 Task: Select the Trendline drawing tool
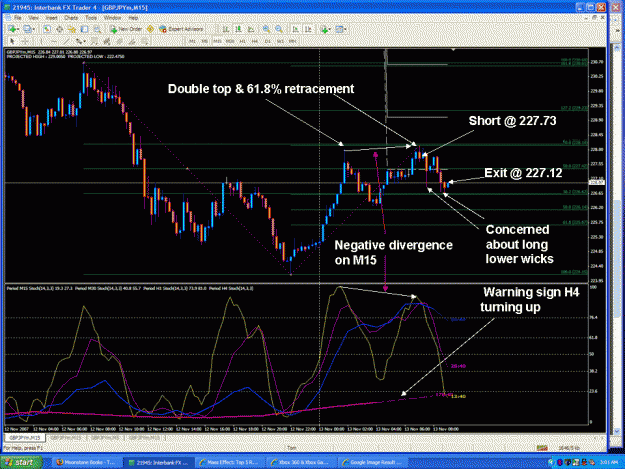pos(66,41)
